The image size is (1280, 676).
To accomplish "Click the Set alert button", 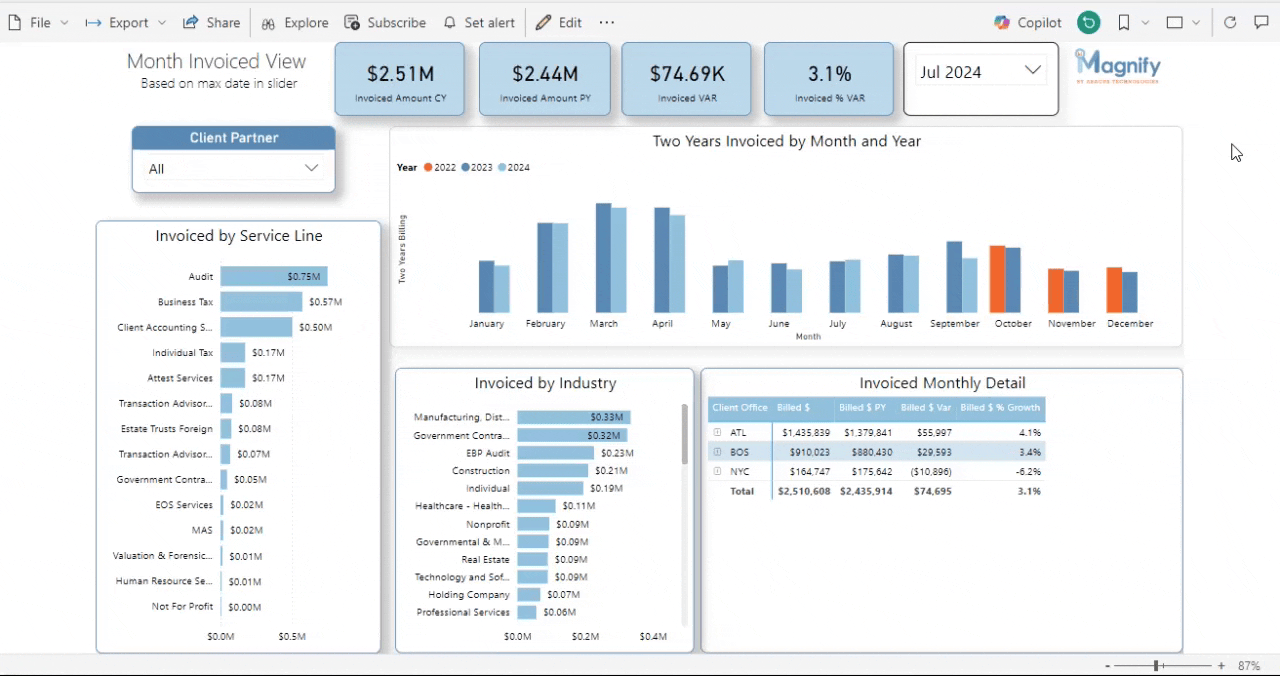I will 479,22.
